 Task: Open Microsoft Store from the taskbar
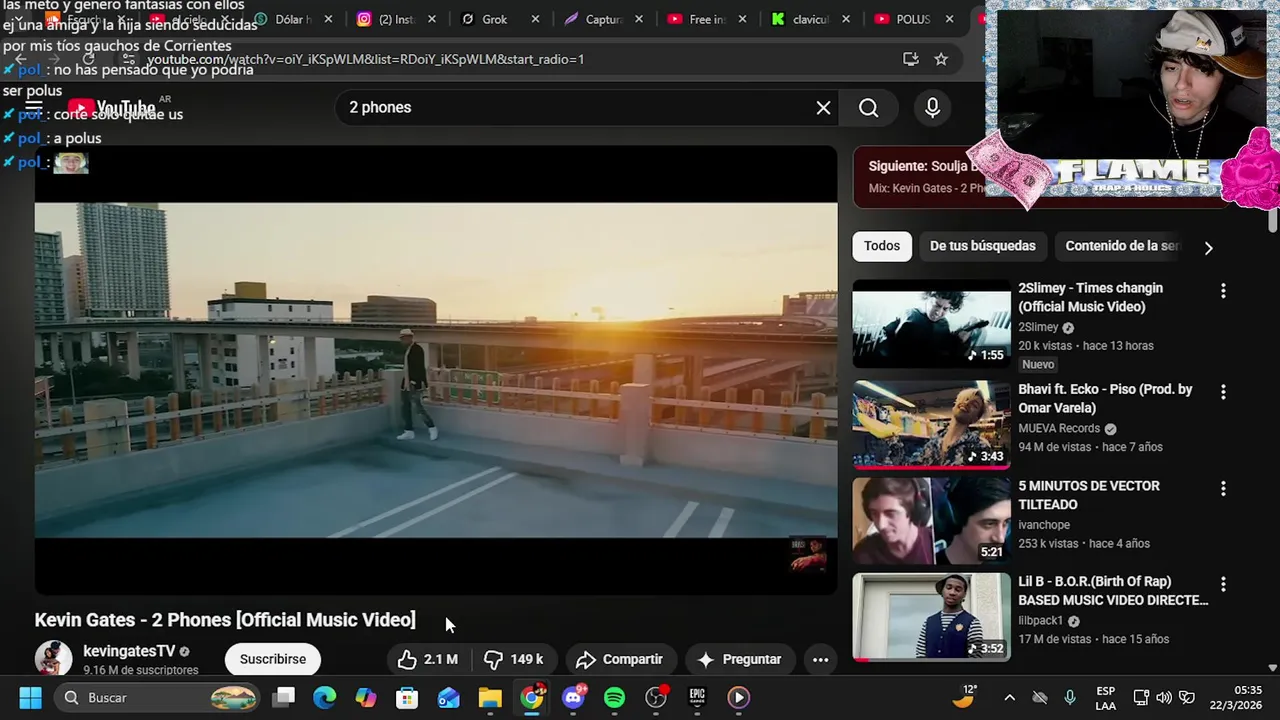[407, 697]
